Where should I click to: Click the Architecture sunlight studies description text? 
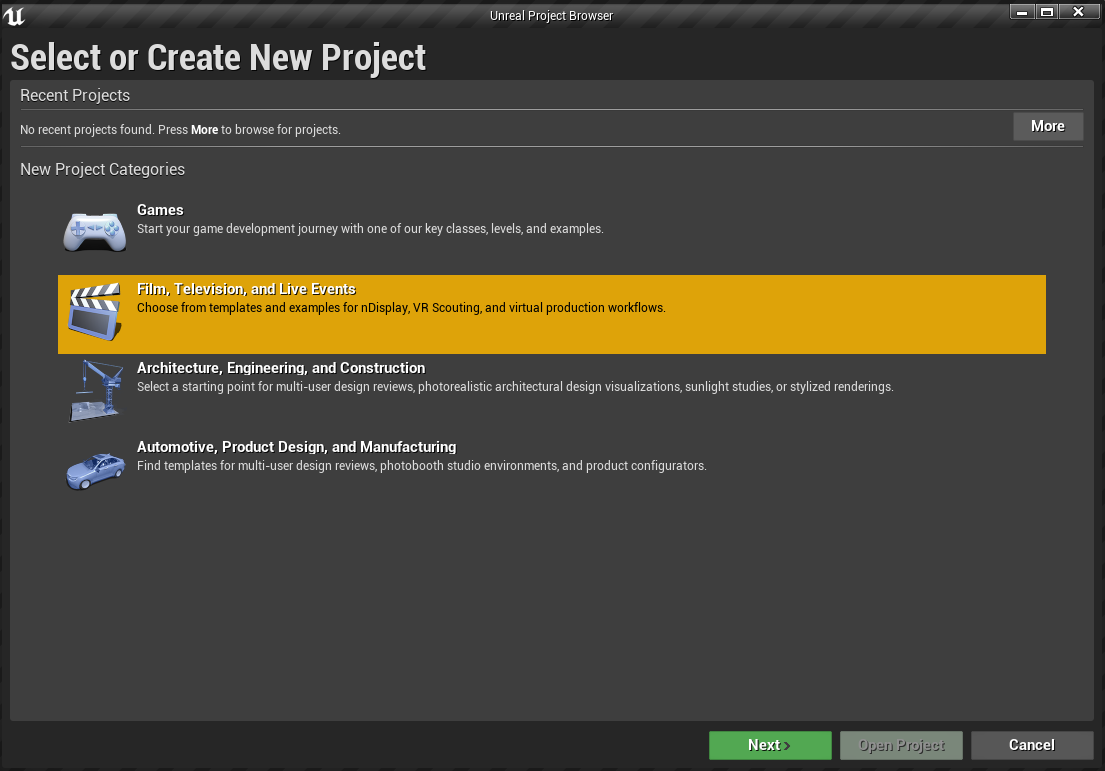pos(515,387)
